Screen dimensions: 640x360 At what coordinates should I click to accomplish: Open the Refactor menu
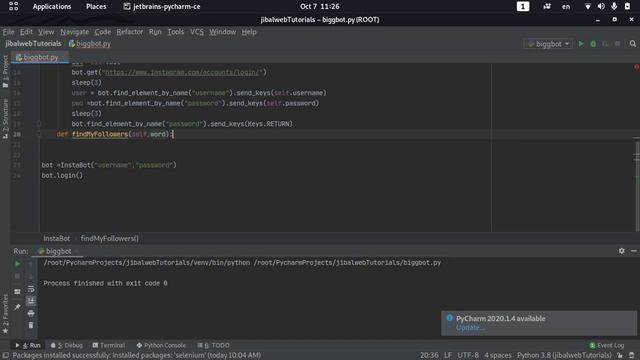pyautogui.click(x=129, y=32)
